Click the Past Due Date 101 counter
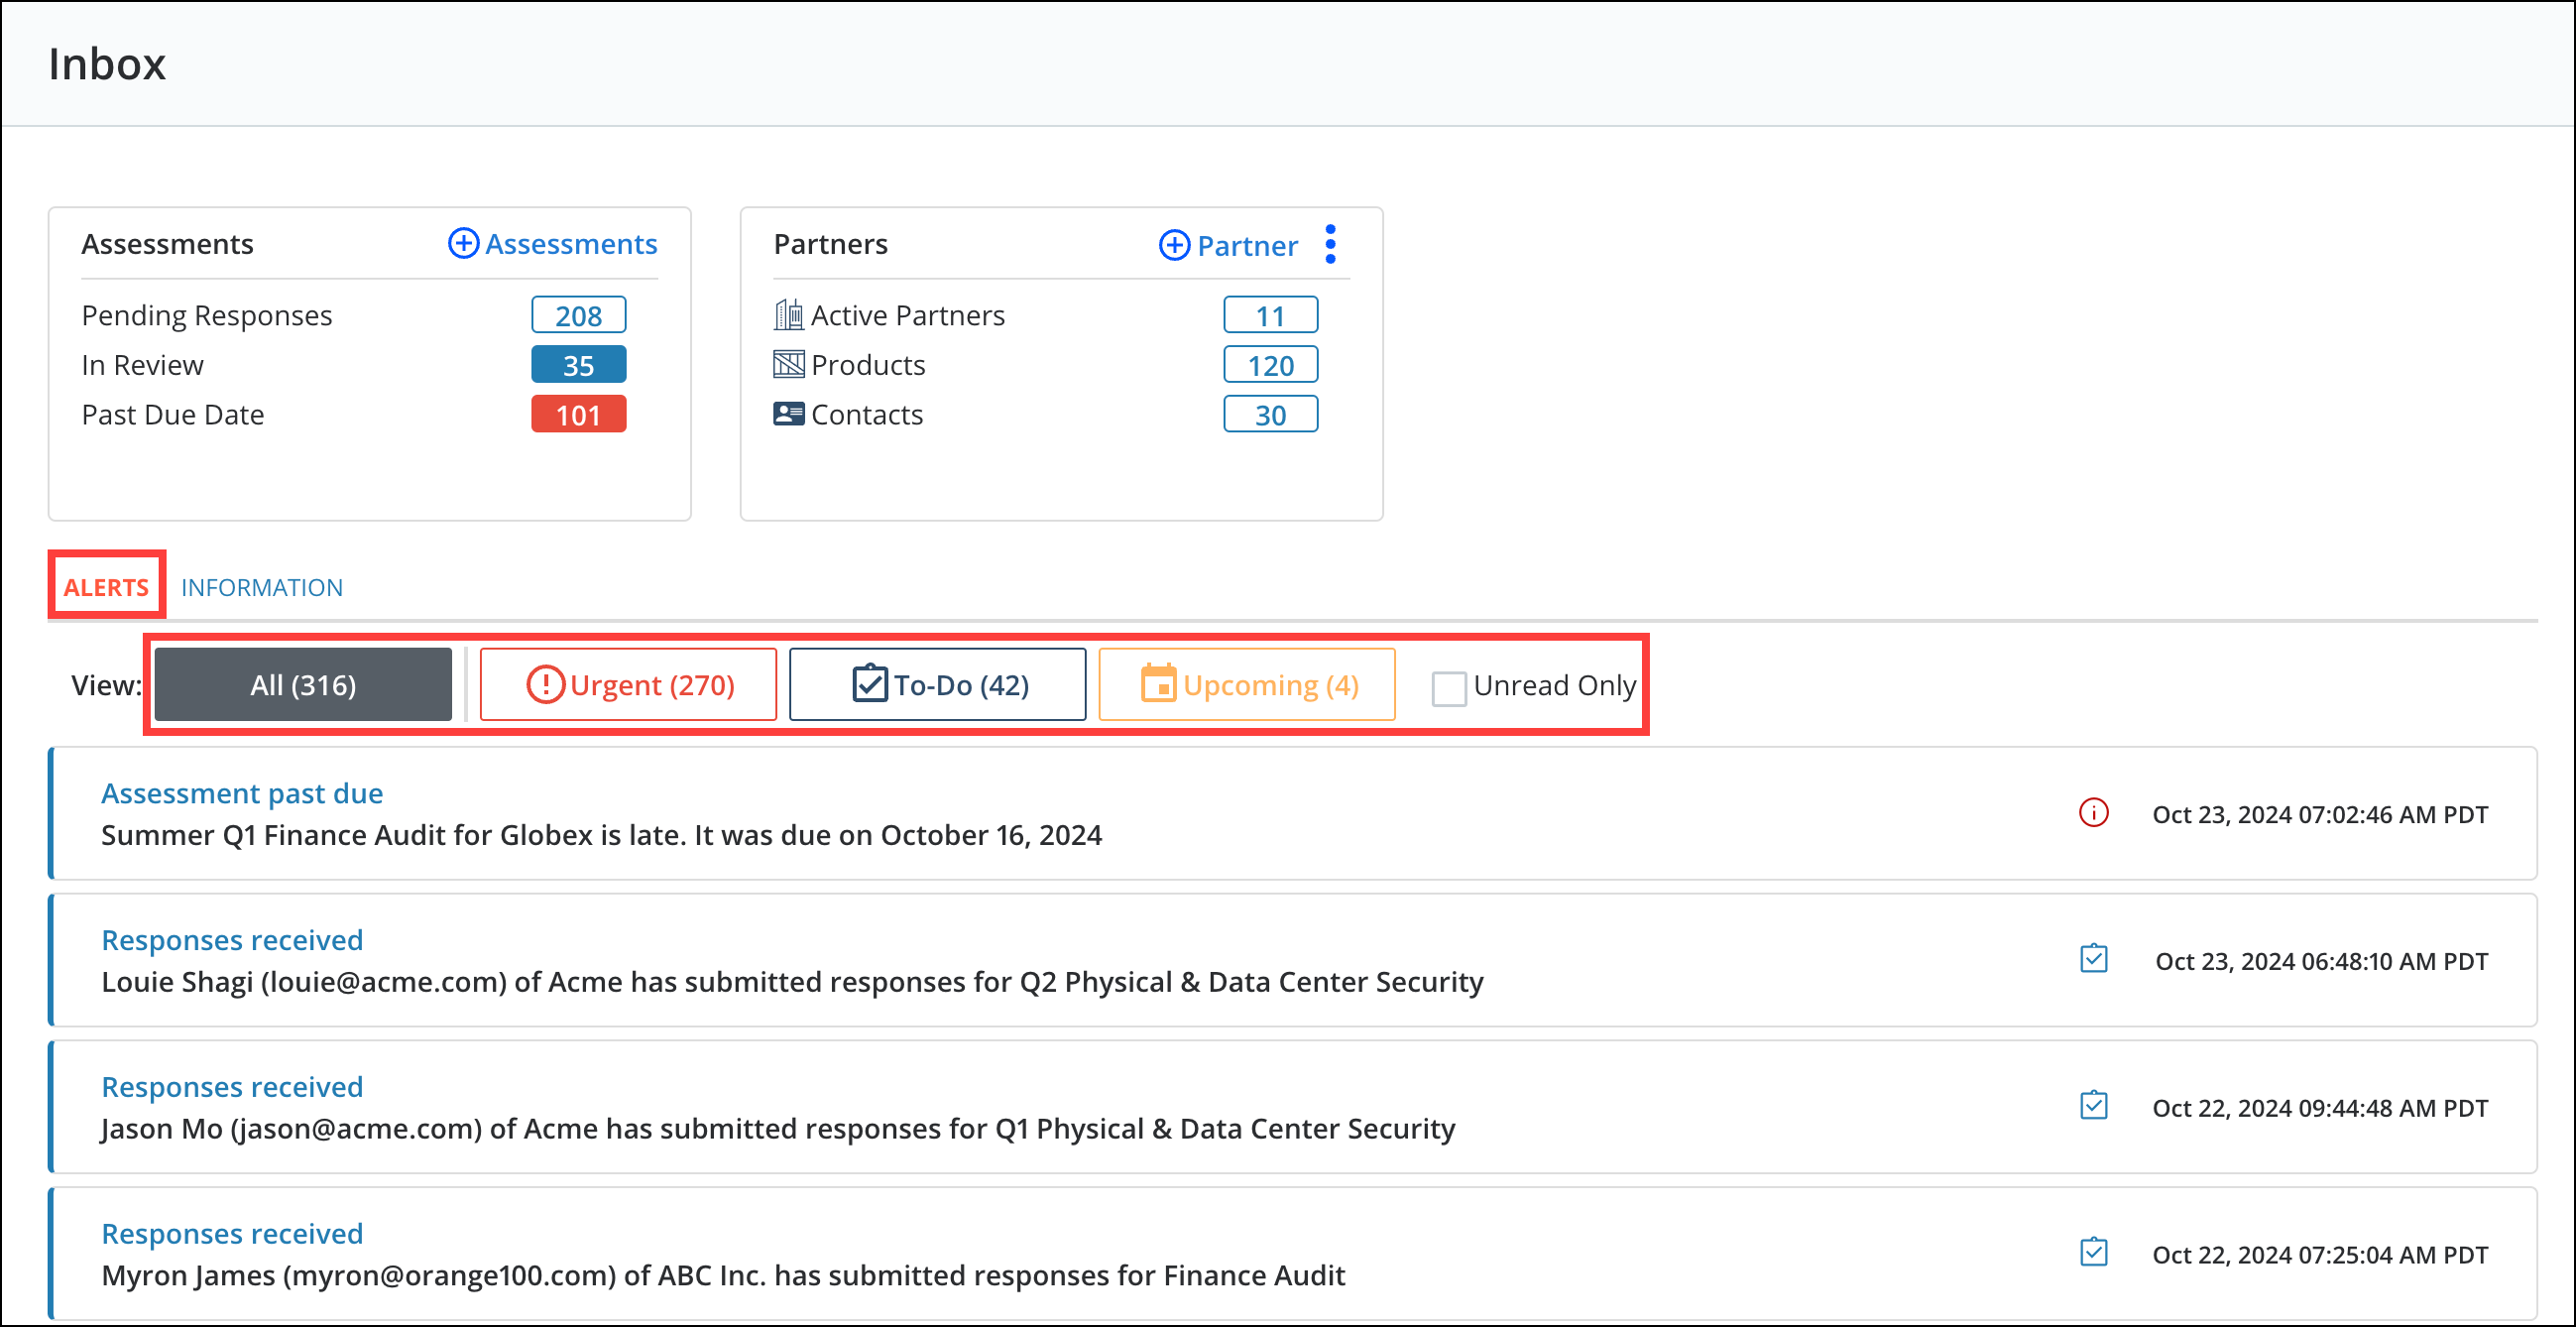 click(578, 413)
